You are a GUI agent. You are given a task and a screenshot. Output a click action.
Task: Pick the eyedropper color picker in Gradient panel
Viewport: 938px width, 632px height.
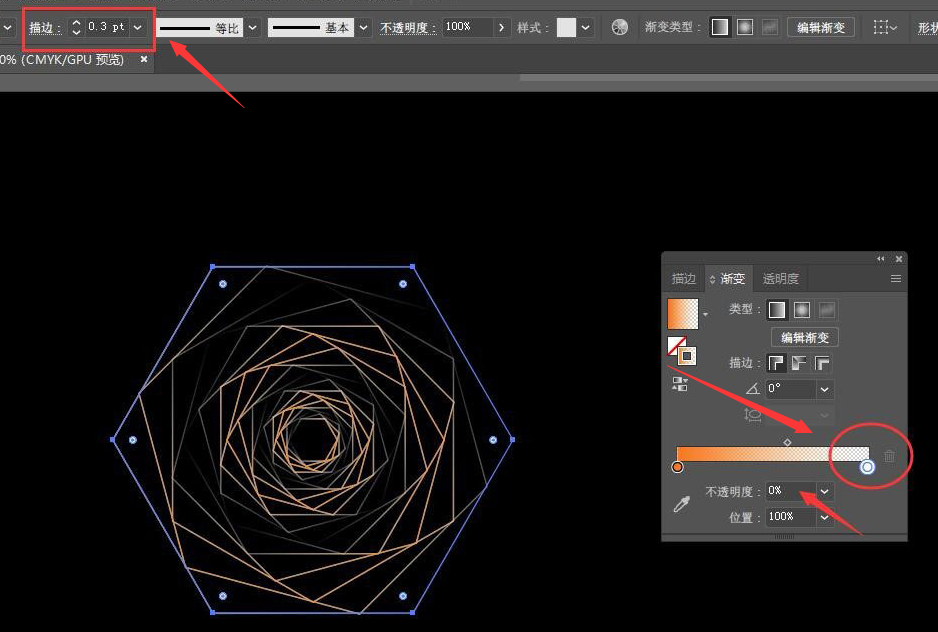tap(681, 504)
